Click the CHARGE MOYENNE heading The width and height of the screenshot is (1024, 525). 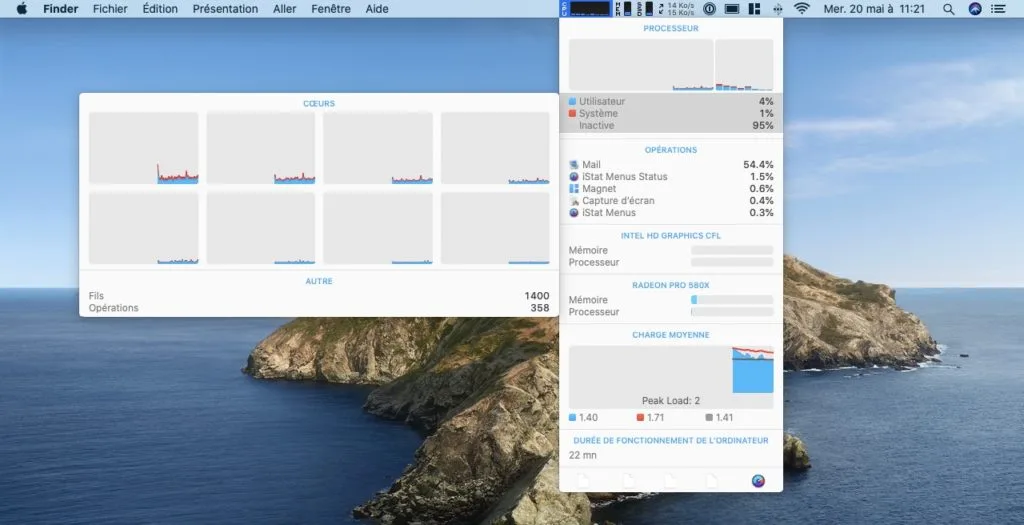(671, 334)
